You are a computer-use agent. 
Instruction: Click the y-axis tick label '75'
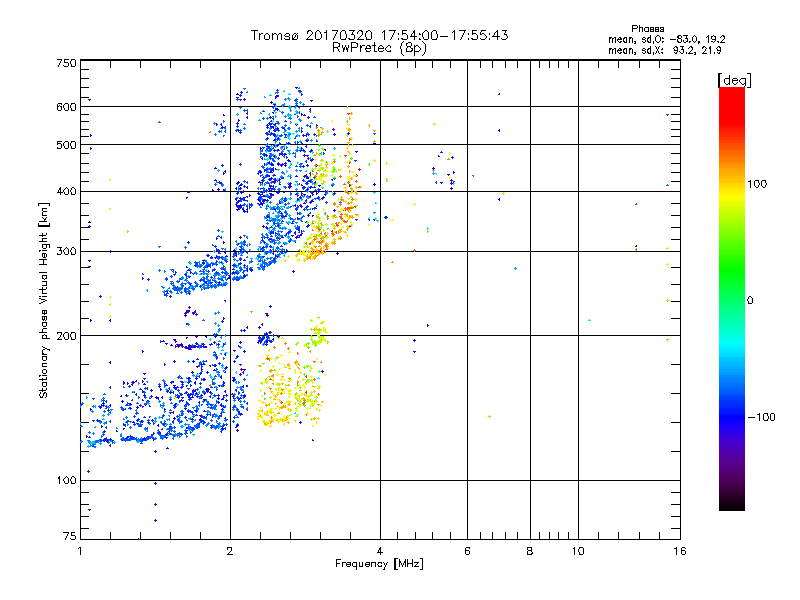(69, 536)
